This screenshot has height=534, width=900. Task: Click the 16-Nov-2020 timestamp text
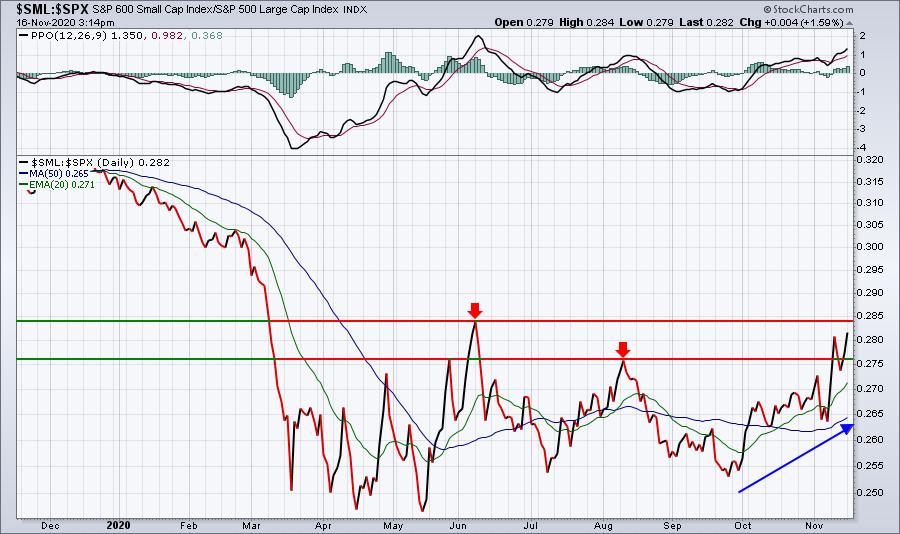[x=65, y=23]
